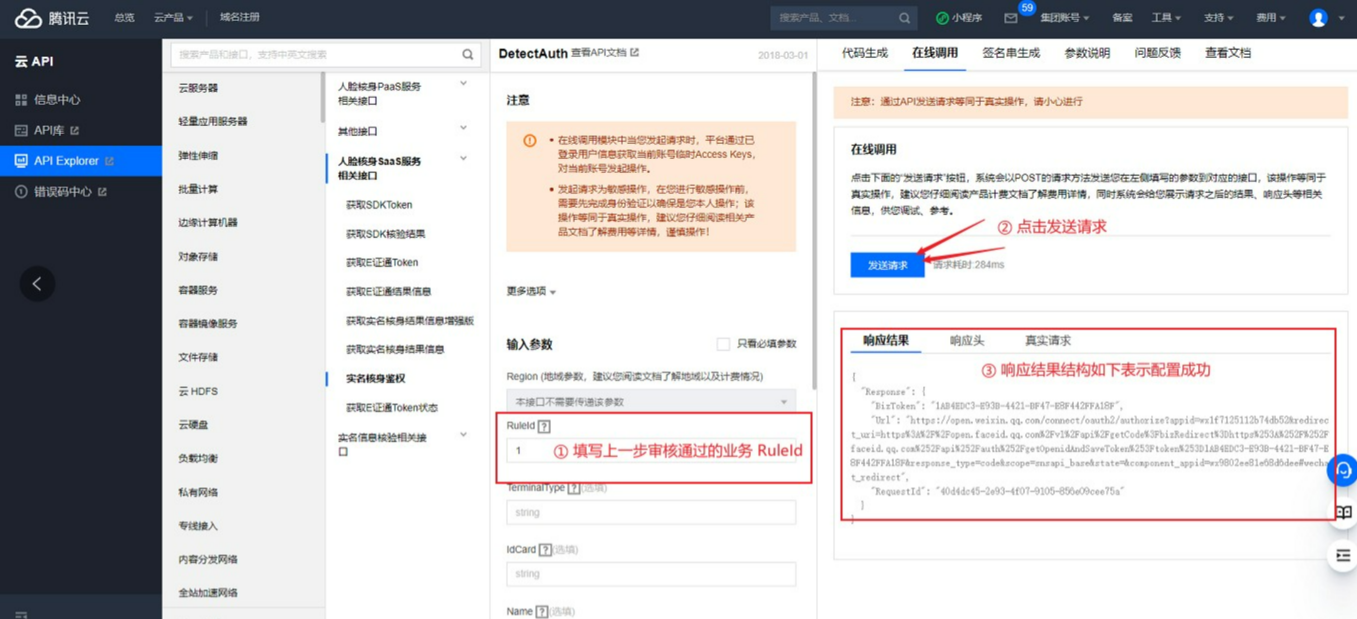Select the 获取E证通Token API
Screen dimensions: 1357x619
click(382, 263)
